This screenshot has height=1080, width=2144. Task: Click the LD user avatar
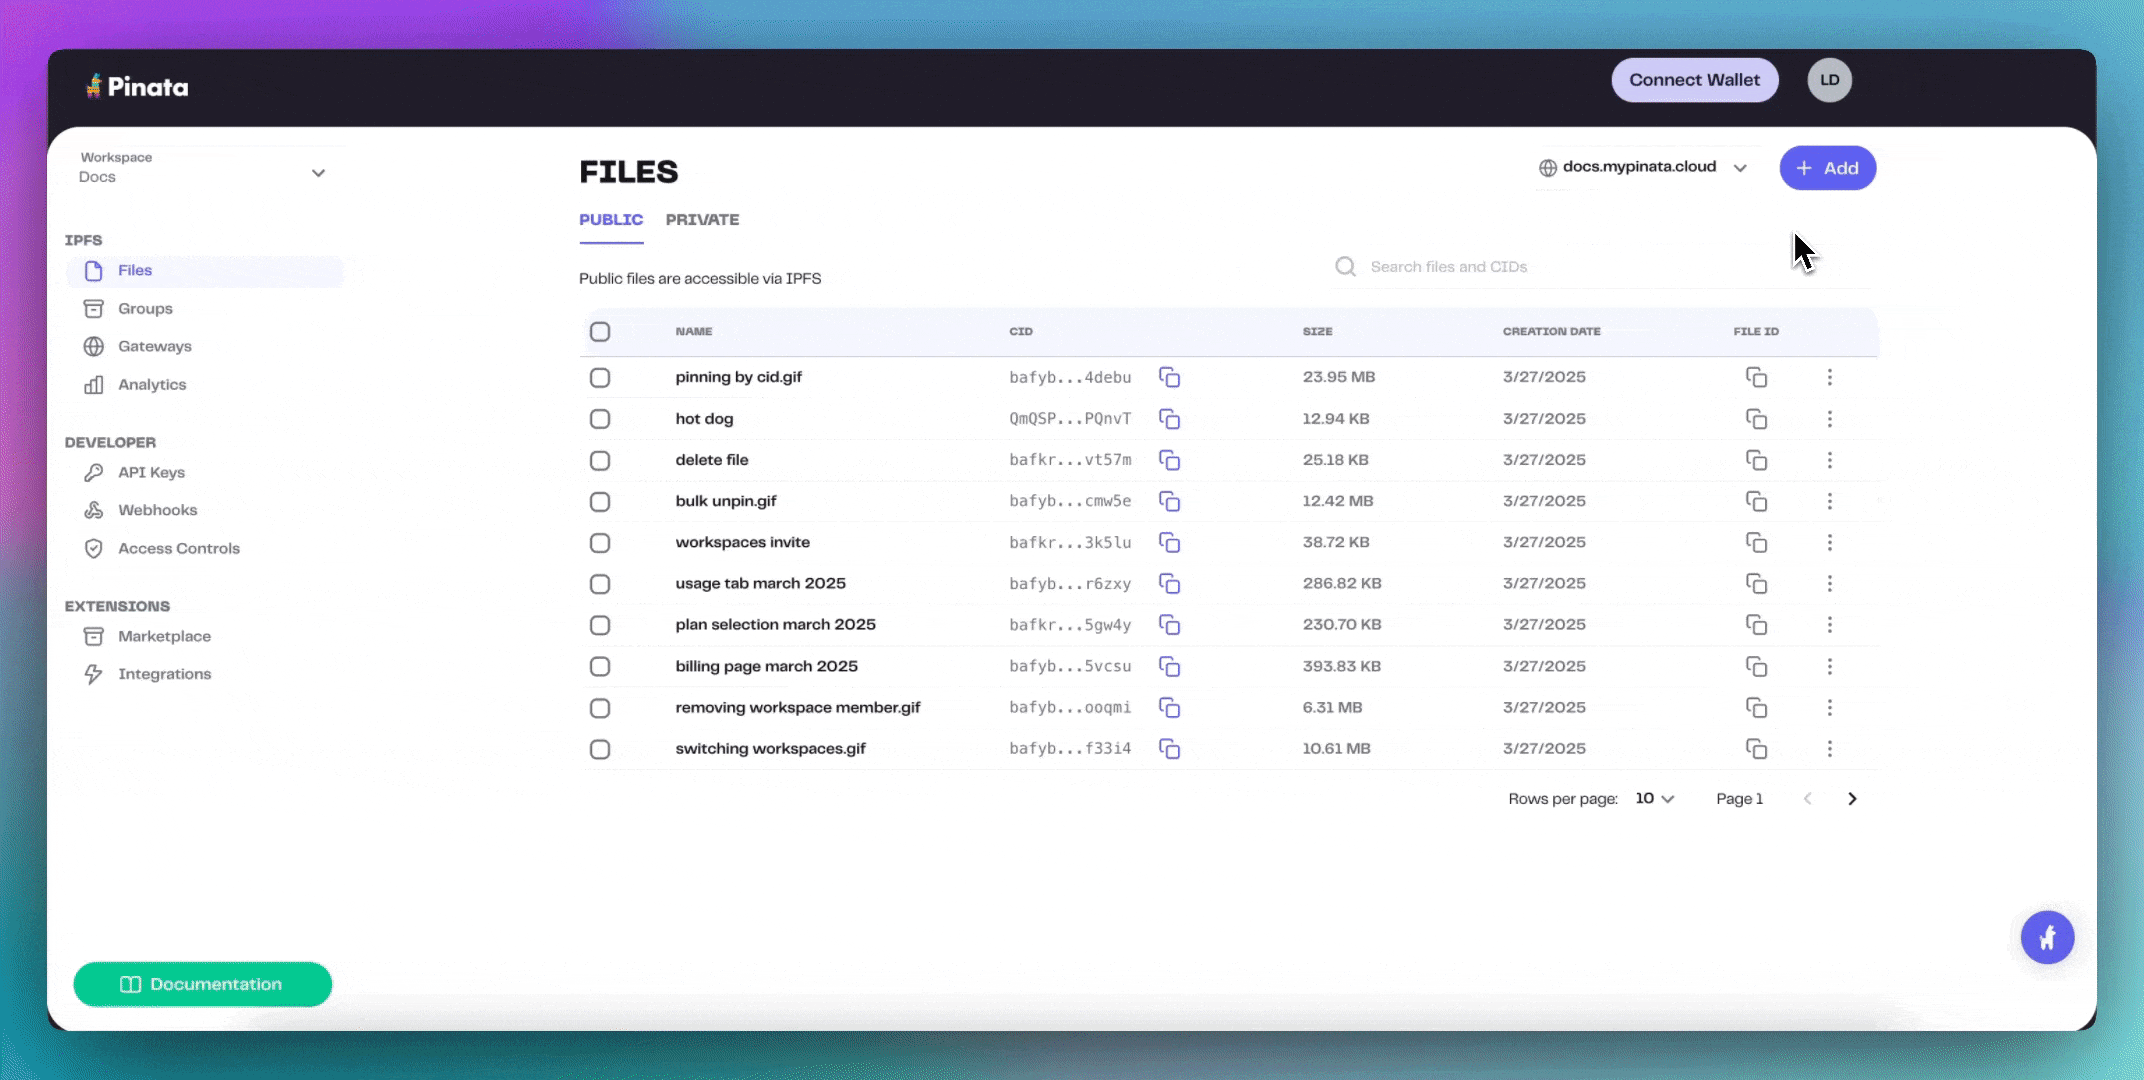[x=1829, y=80]
